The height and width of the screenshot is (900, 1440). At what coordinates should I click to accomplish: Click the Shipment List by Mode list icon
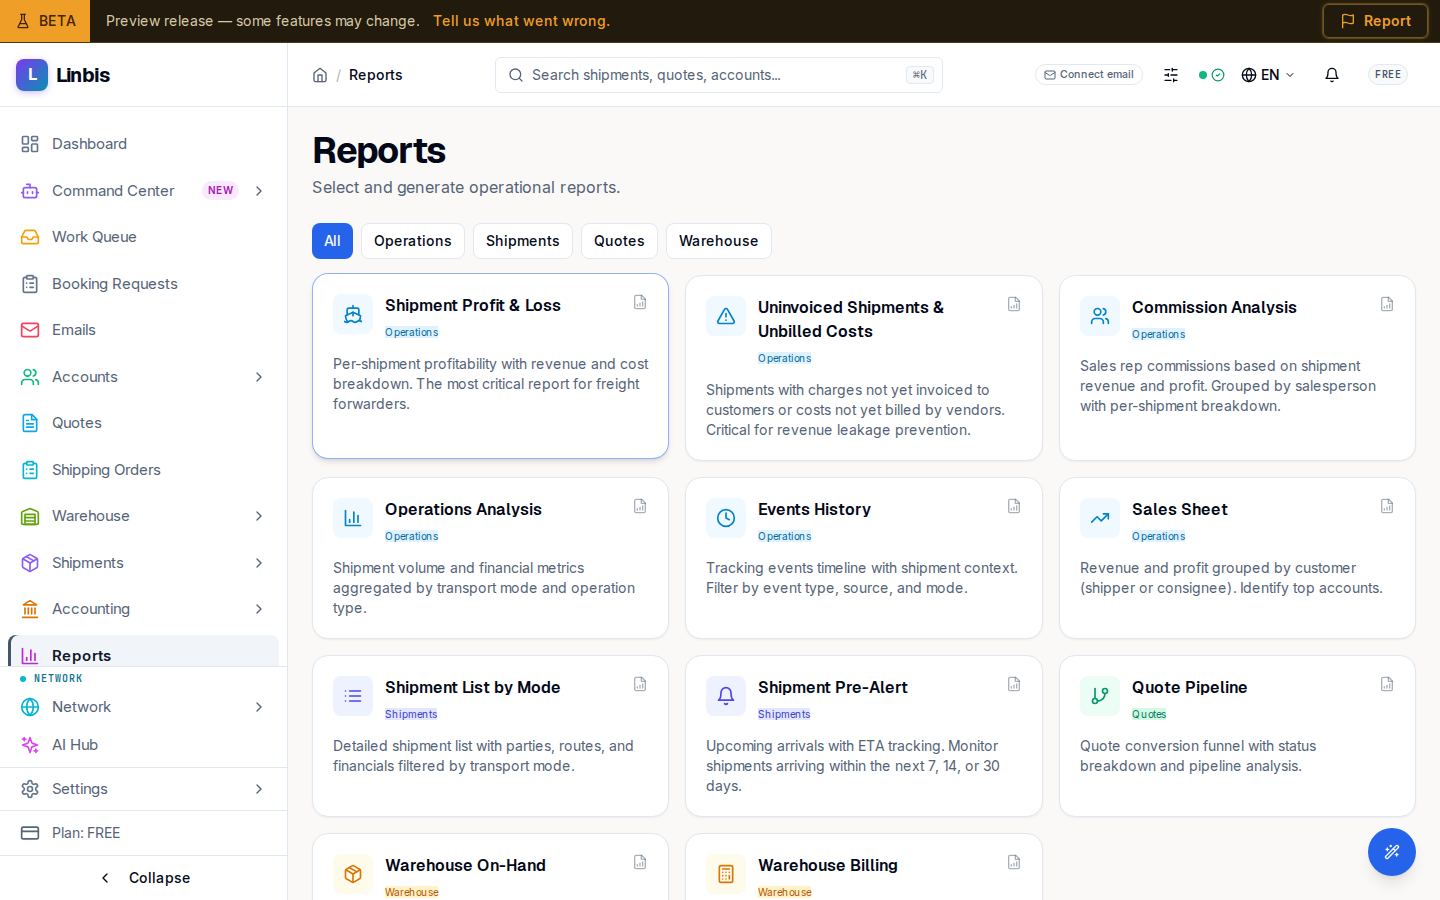click(x=353, y=696)
